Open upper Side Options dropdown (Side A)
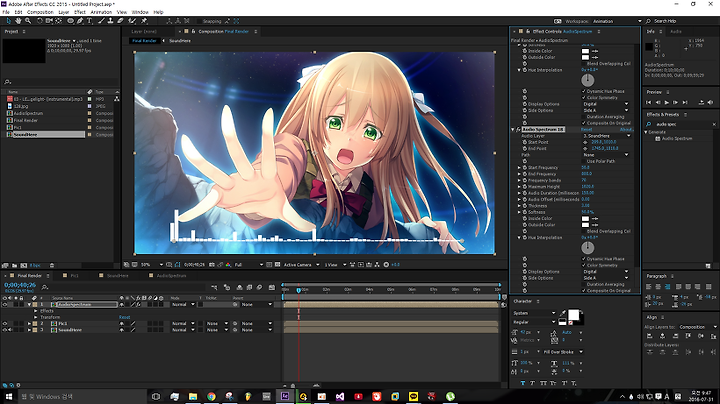This screenshot has width=720, height=404. point(605,111)
